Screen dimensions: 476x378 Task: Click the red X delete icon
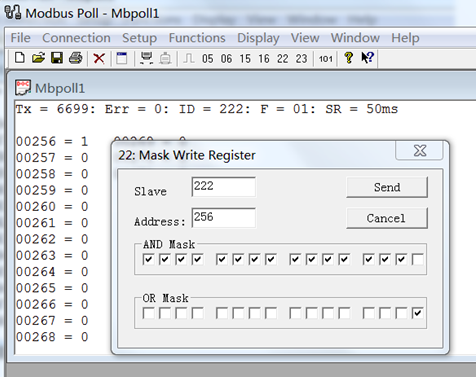[99, 59]
